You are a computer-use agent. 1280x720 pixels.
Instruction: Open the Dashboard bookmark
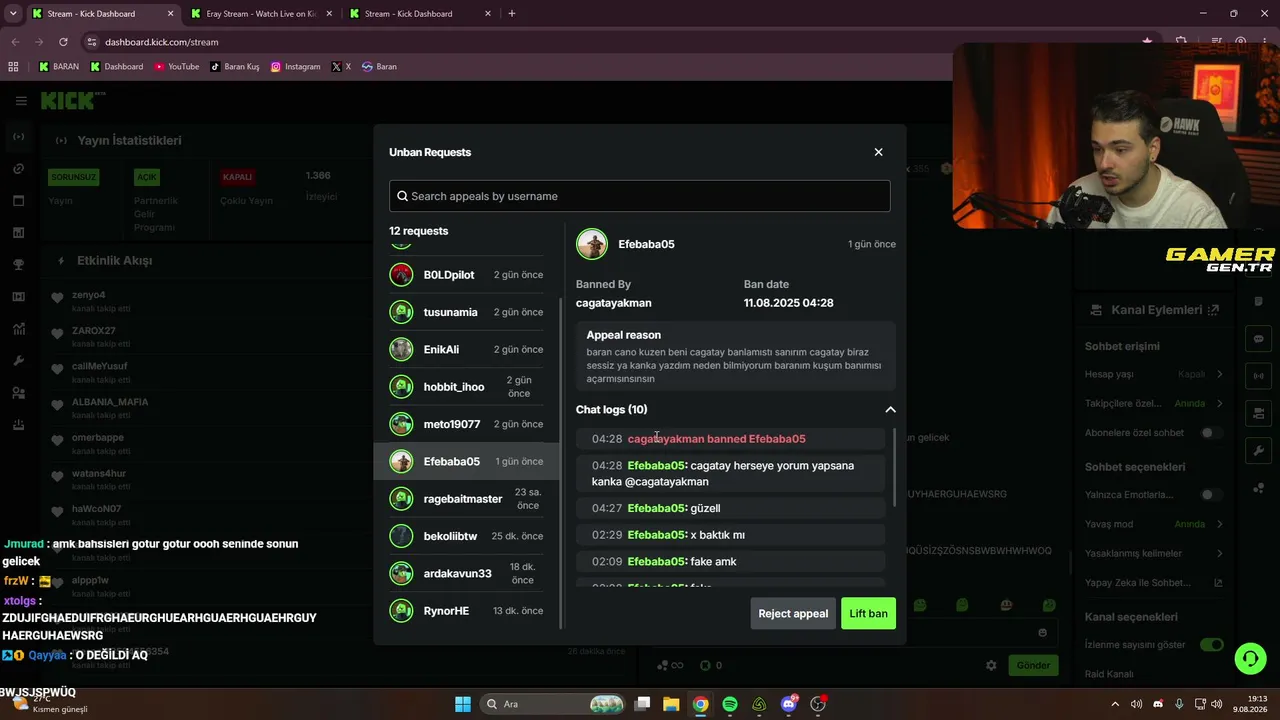(x=116, y=67)
